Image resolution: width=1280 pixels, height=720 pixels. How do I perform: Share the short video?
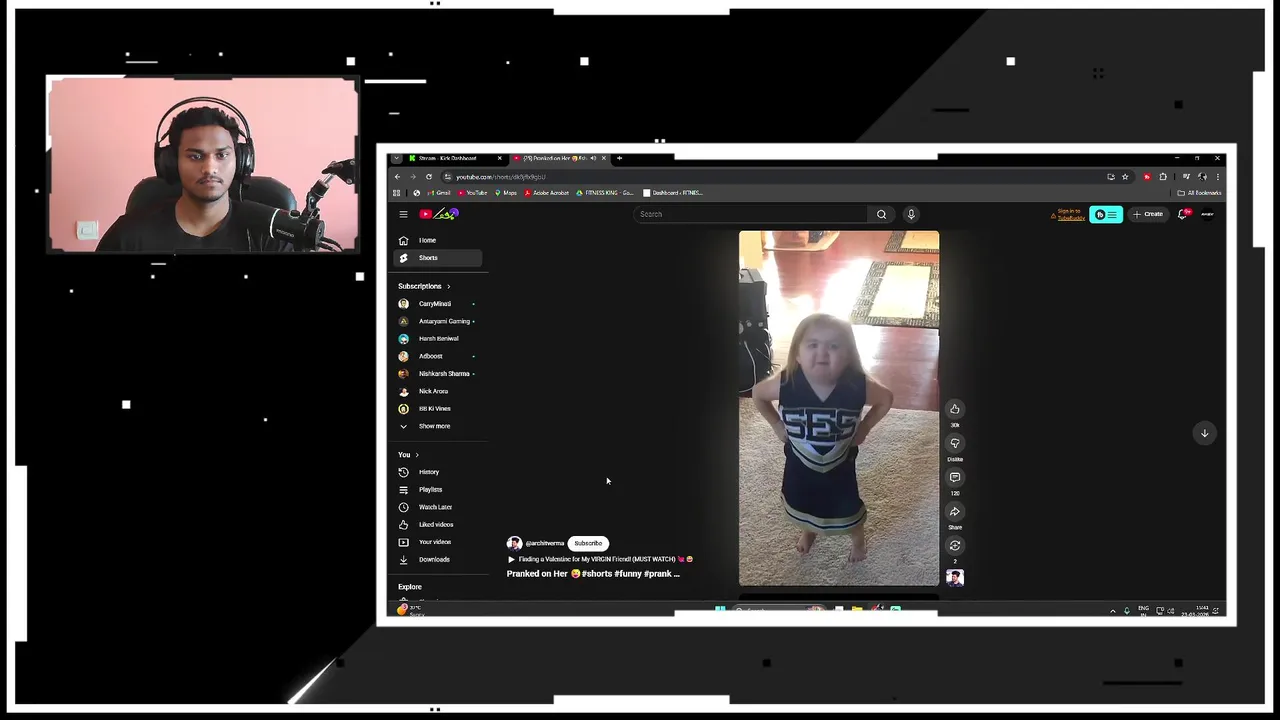click(x=955, y=511)
